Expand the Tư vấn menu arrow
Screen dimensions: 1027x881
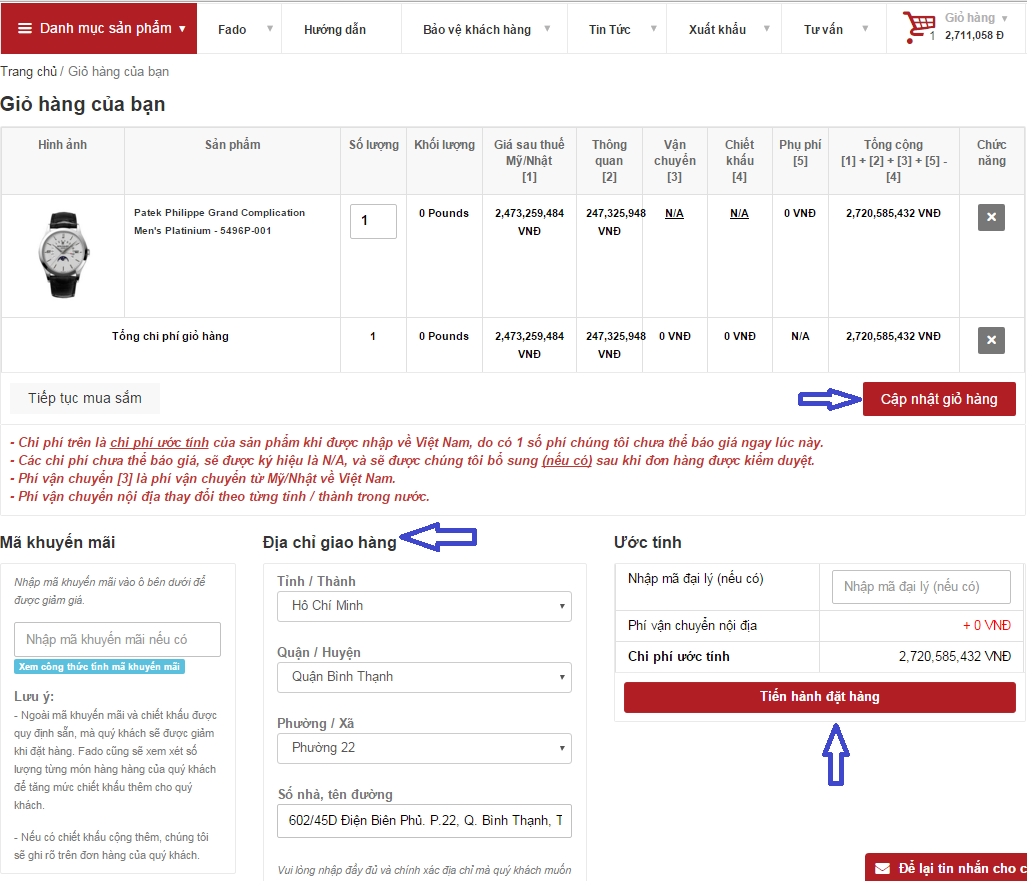(x=865, y=29)
